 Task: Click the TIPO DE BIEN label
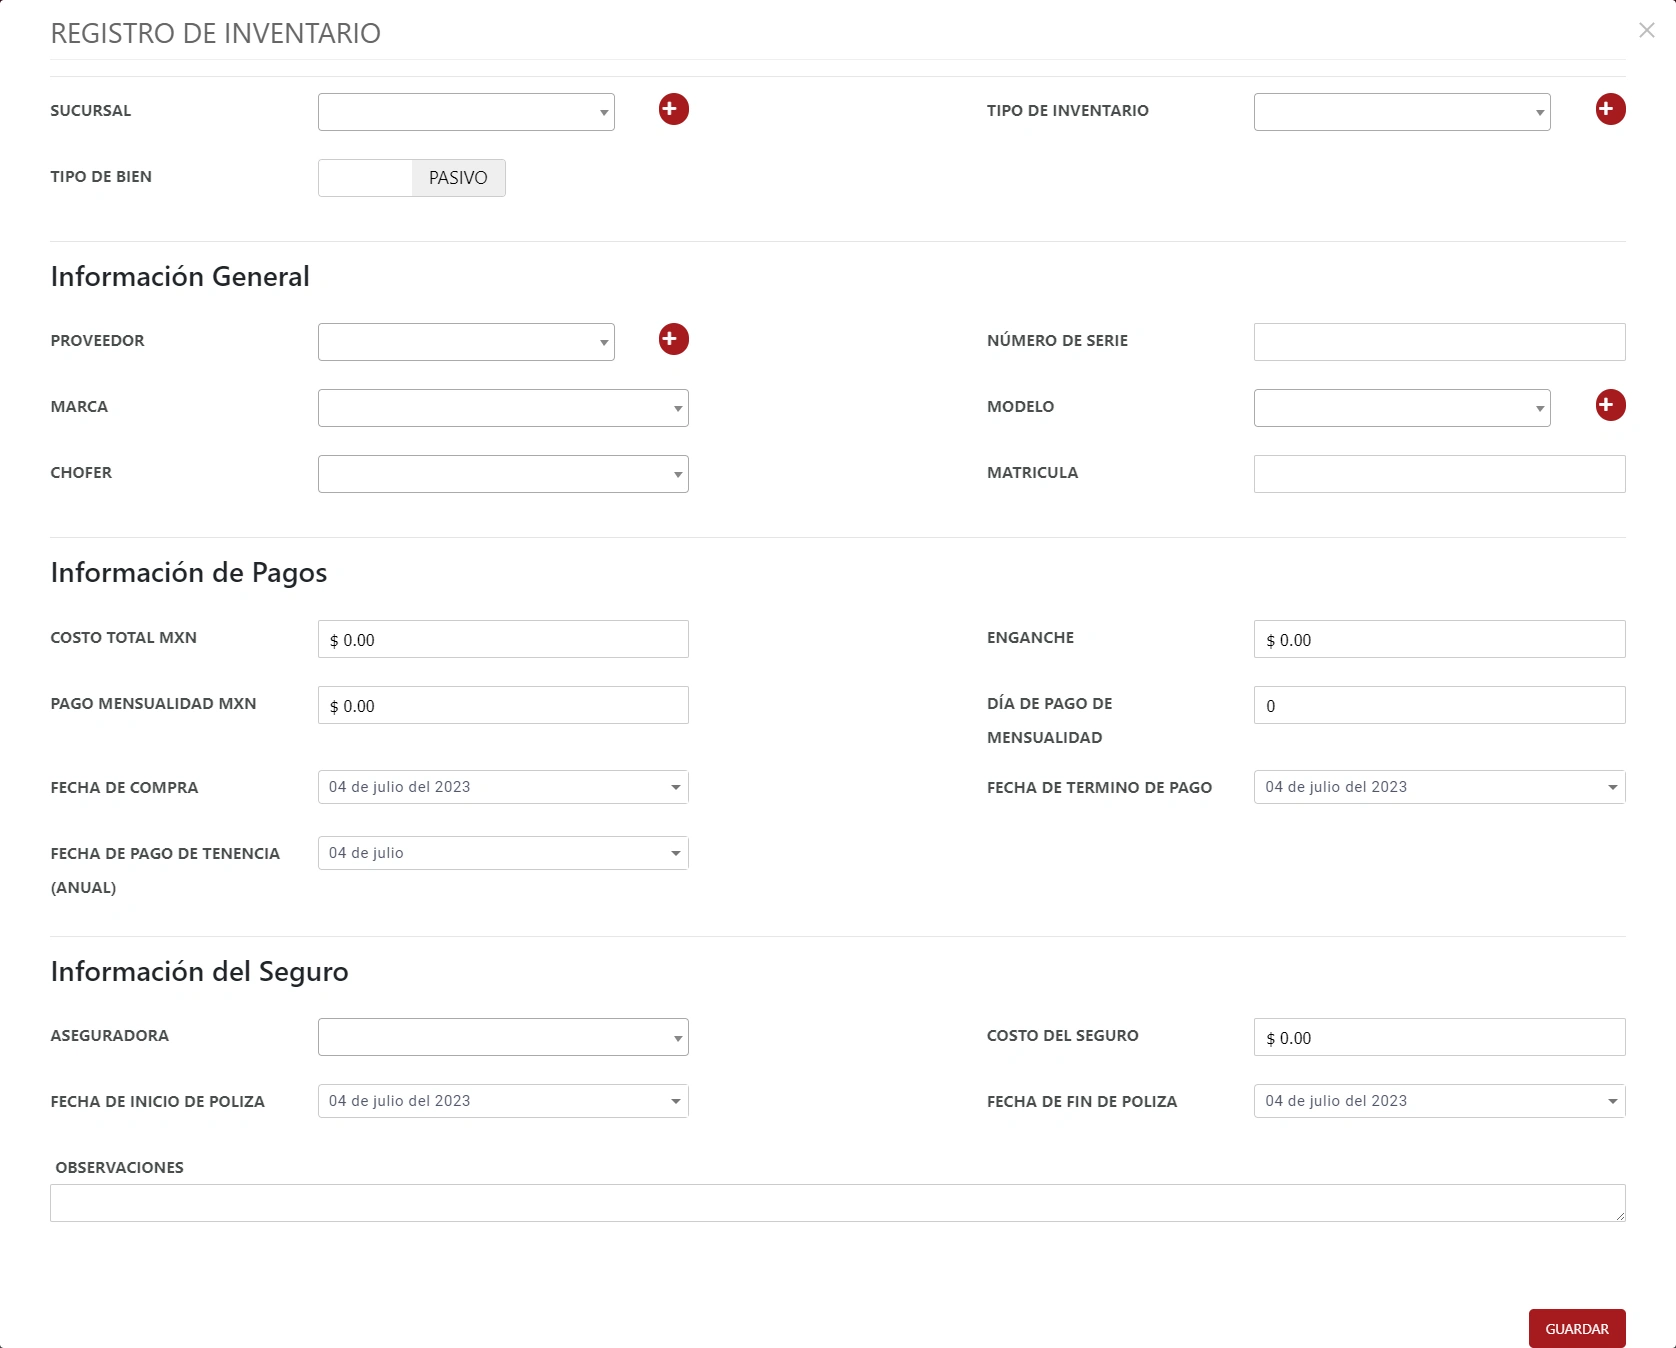(x=101, y=177)
